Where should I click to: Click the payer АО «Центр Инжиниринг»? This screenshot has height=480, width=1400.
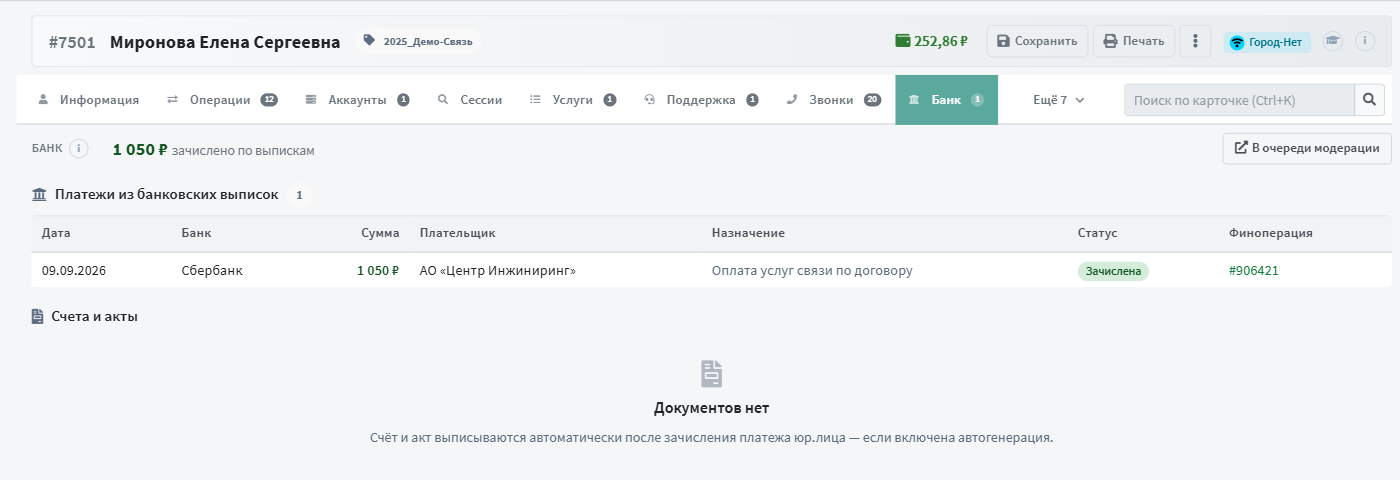[498, 270]
